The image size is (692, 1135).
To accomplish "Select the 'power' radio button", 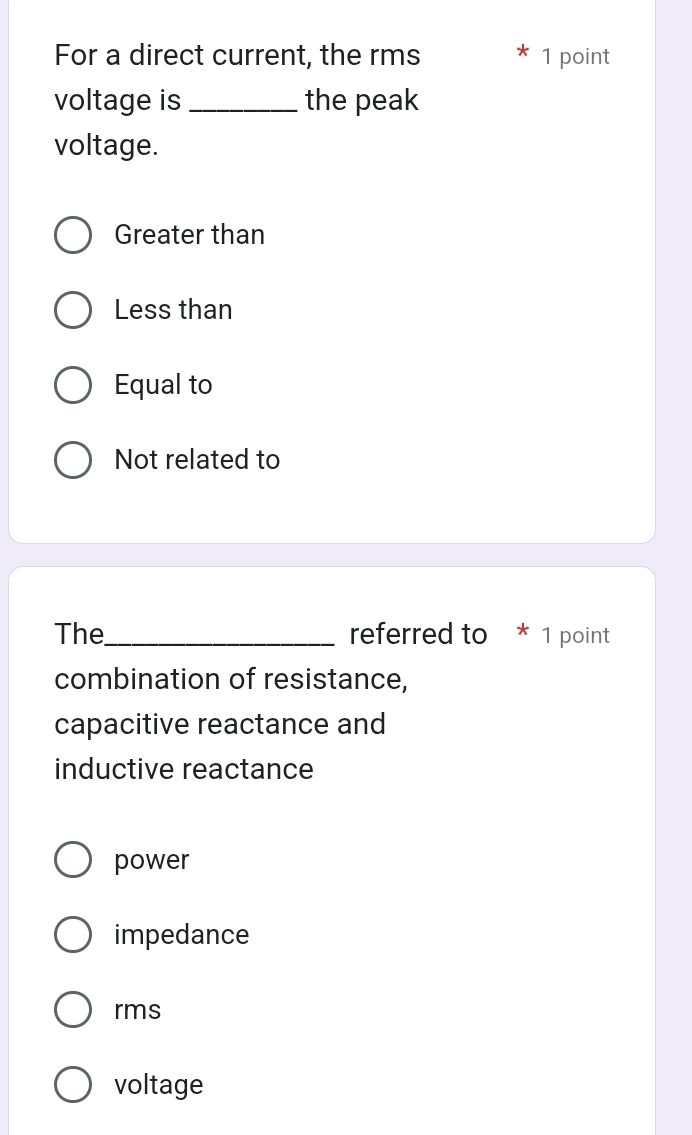I will click(72, 860).
